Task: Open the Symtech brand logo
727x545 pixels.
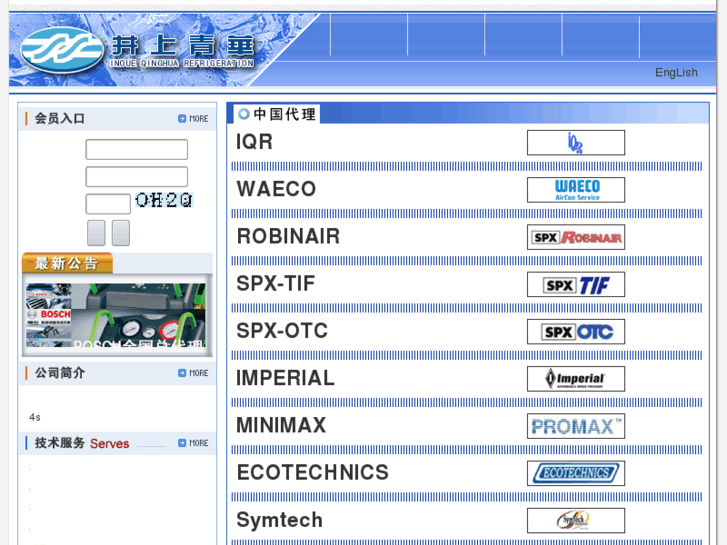Action: click(576, 520)
